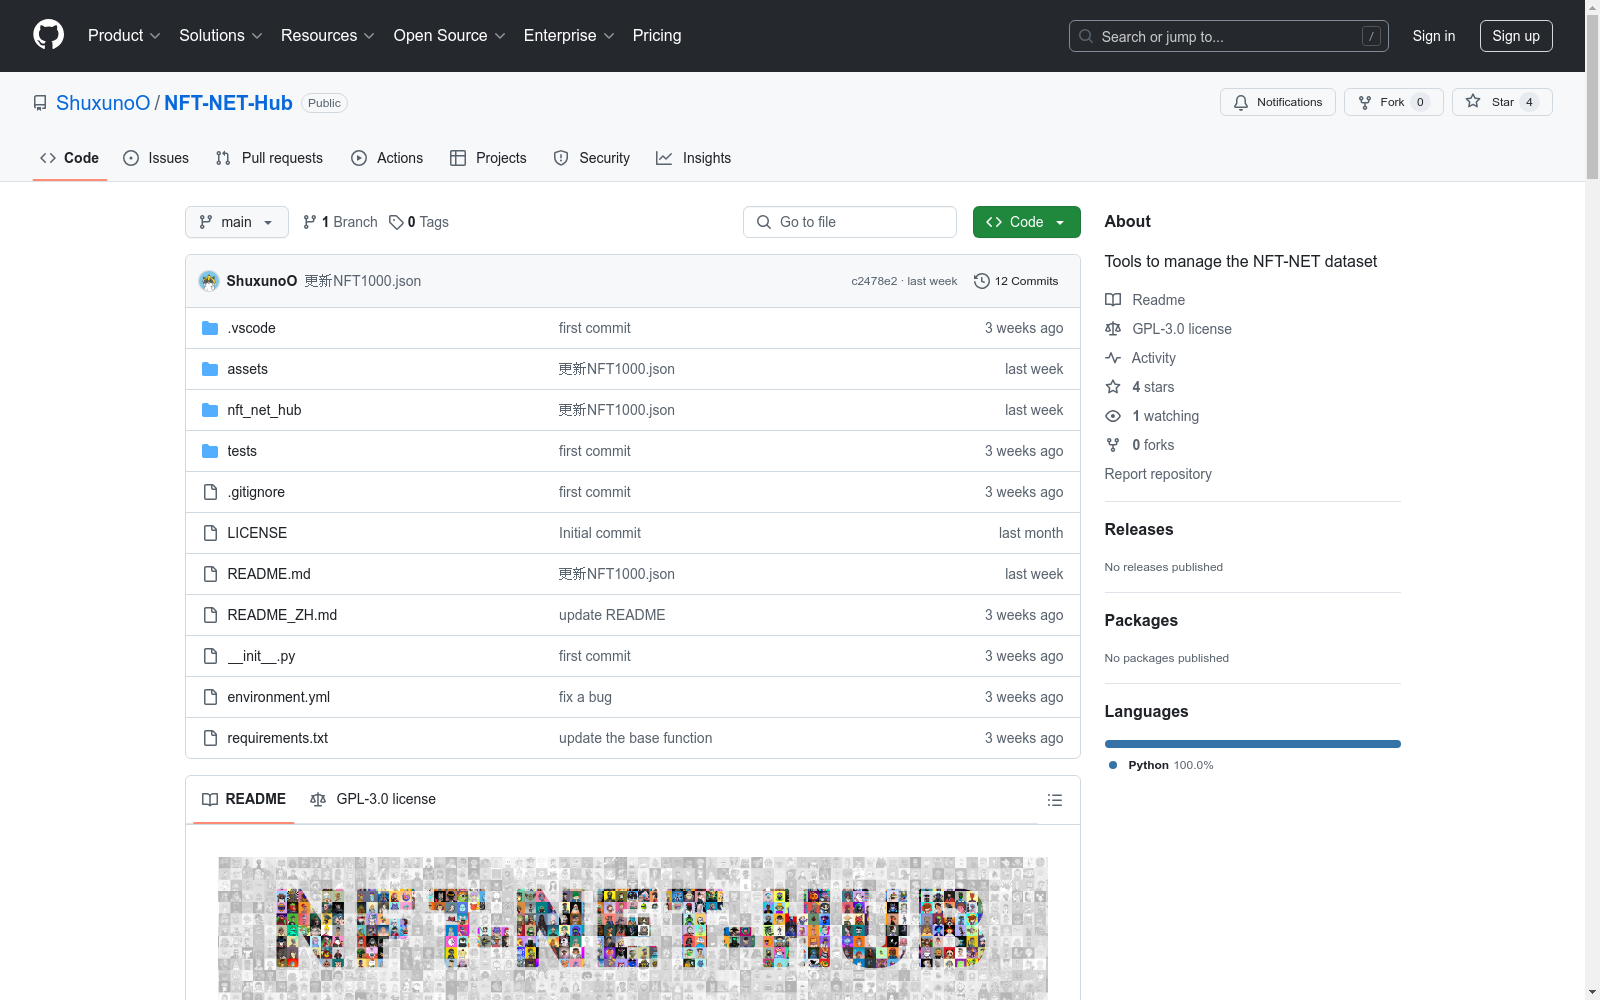1600x1000 pixels.
Task: Open the green Code dropdown button
Action: [x=1027, y=222]
